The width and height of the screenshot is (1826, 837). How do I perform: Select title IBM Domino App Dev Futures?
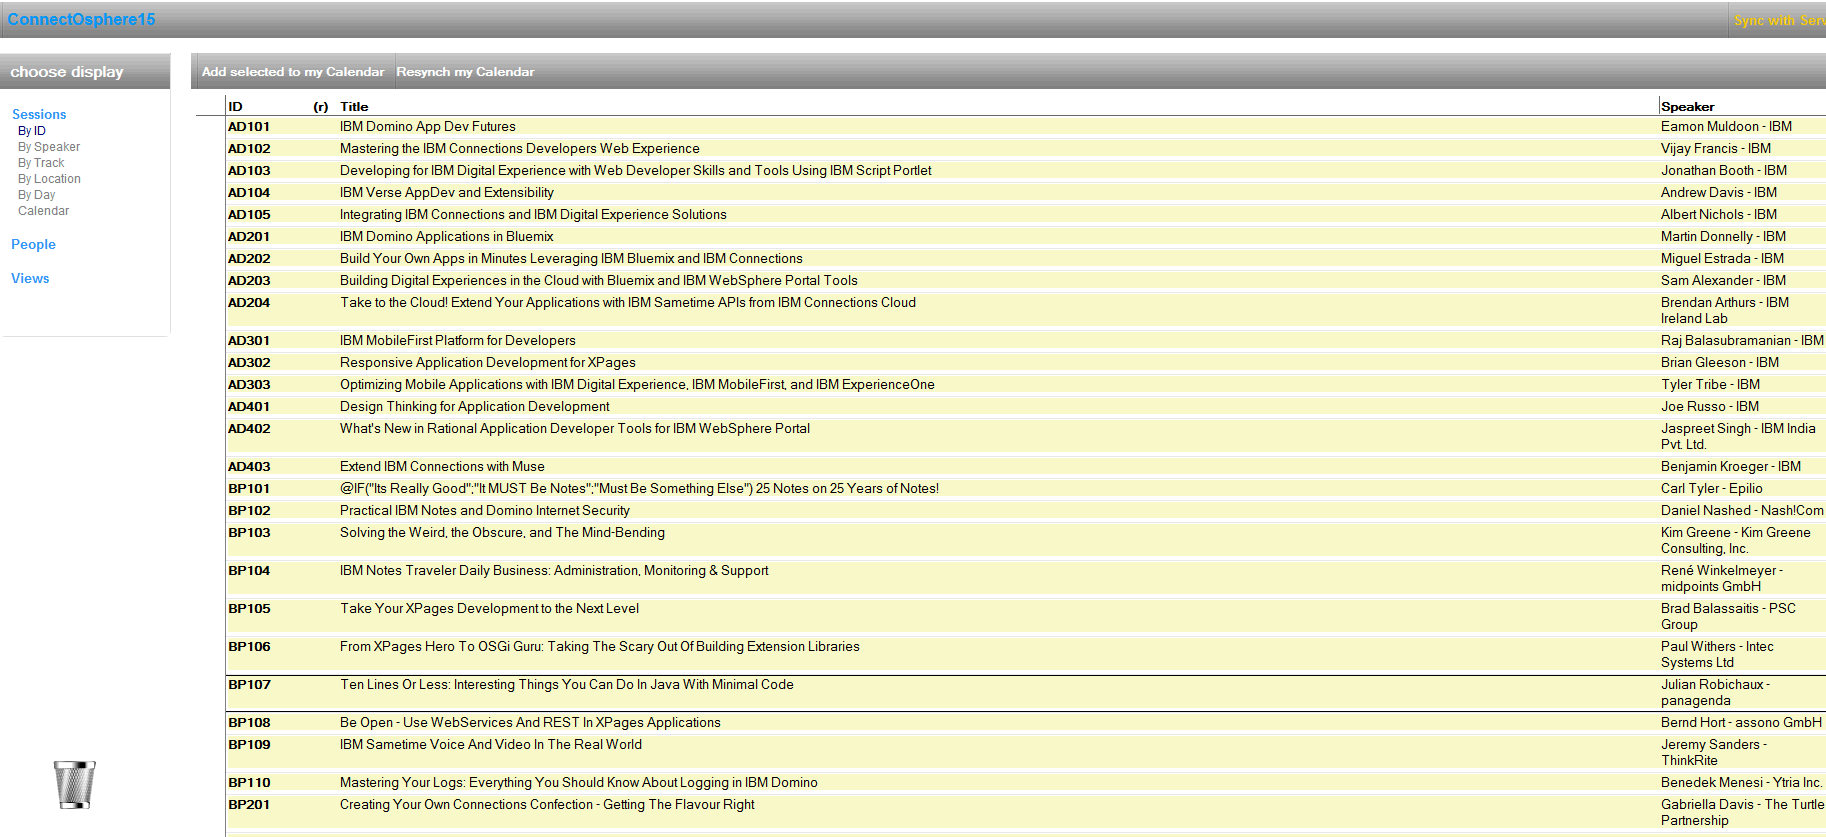click(428, 127)
